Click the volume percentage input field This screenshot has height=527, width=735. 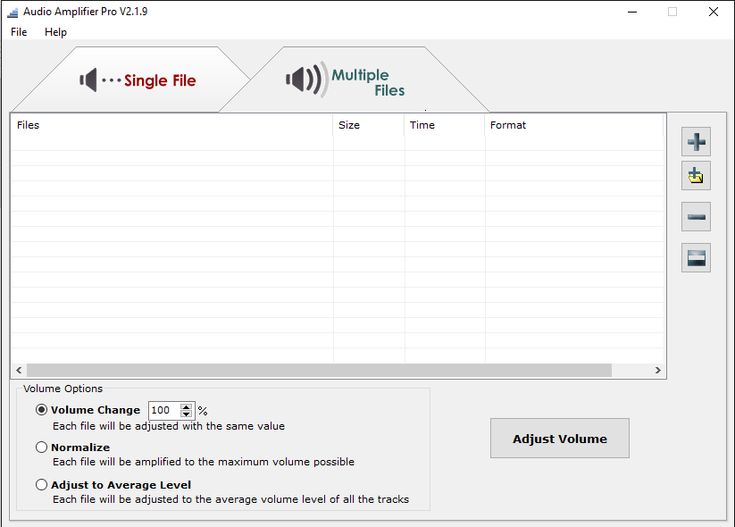tap(165, 410)
